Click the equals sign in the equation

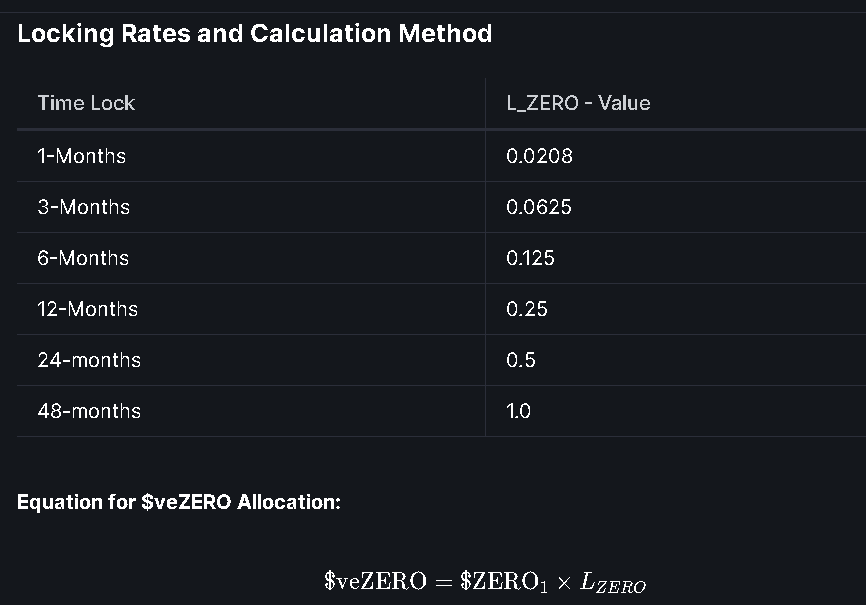pos(443,581)
